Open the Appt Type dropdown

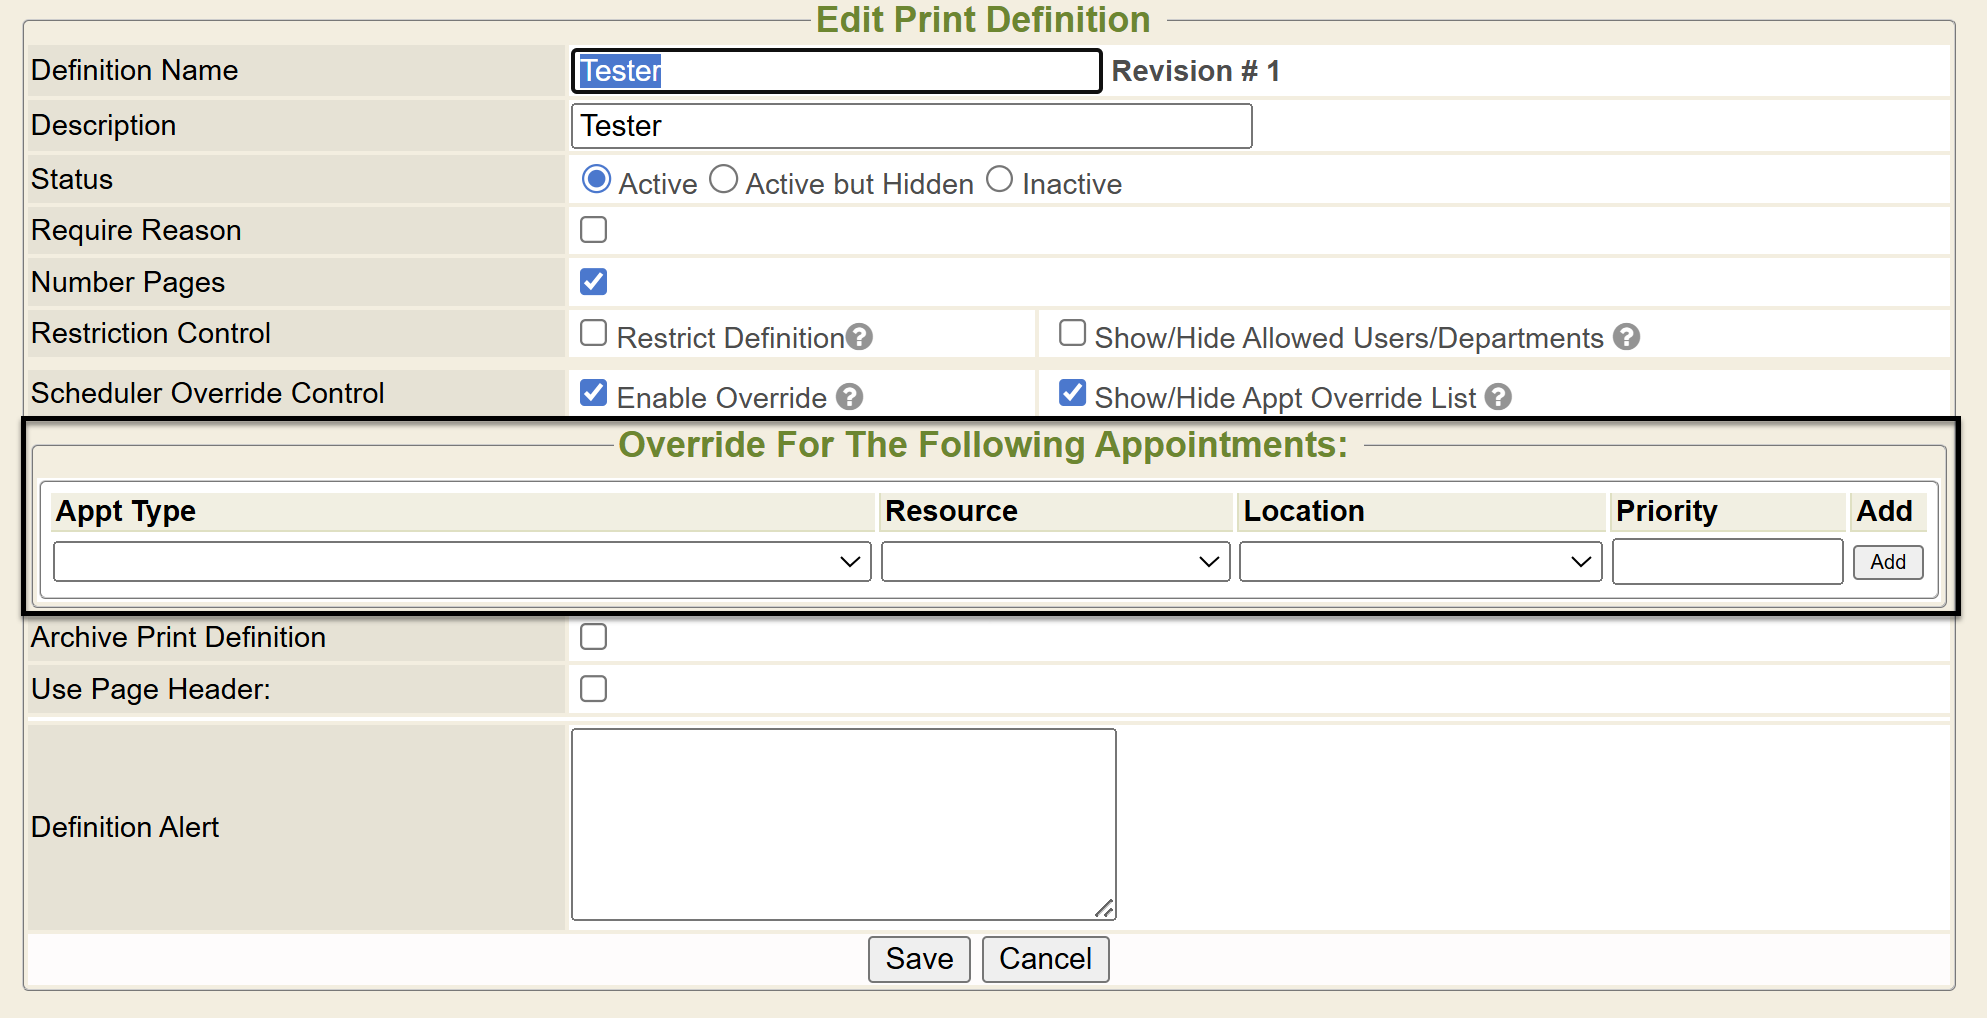click(x=462, y=562)
